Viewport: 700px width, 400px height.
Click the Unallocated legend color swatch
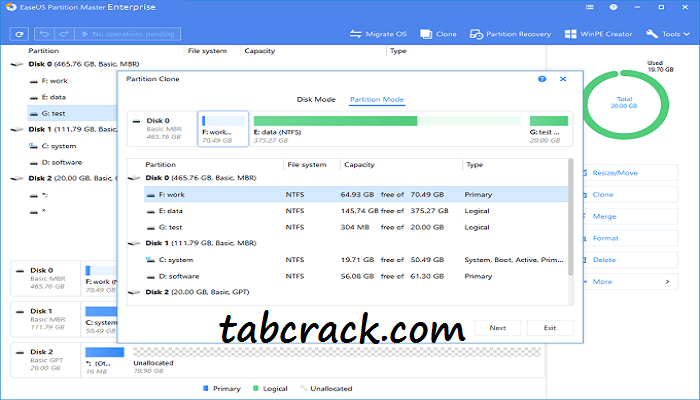point(304,388)
